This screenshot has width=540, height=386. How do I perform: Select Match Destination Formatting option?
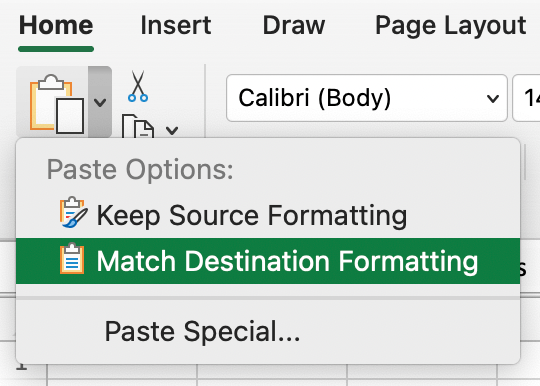pyautogui.click(x=268, y=261)
